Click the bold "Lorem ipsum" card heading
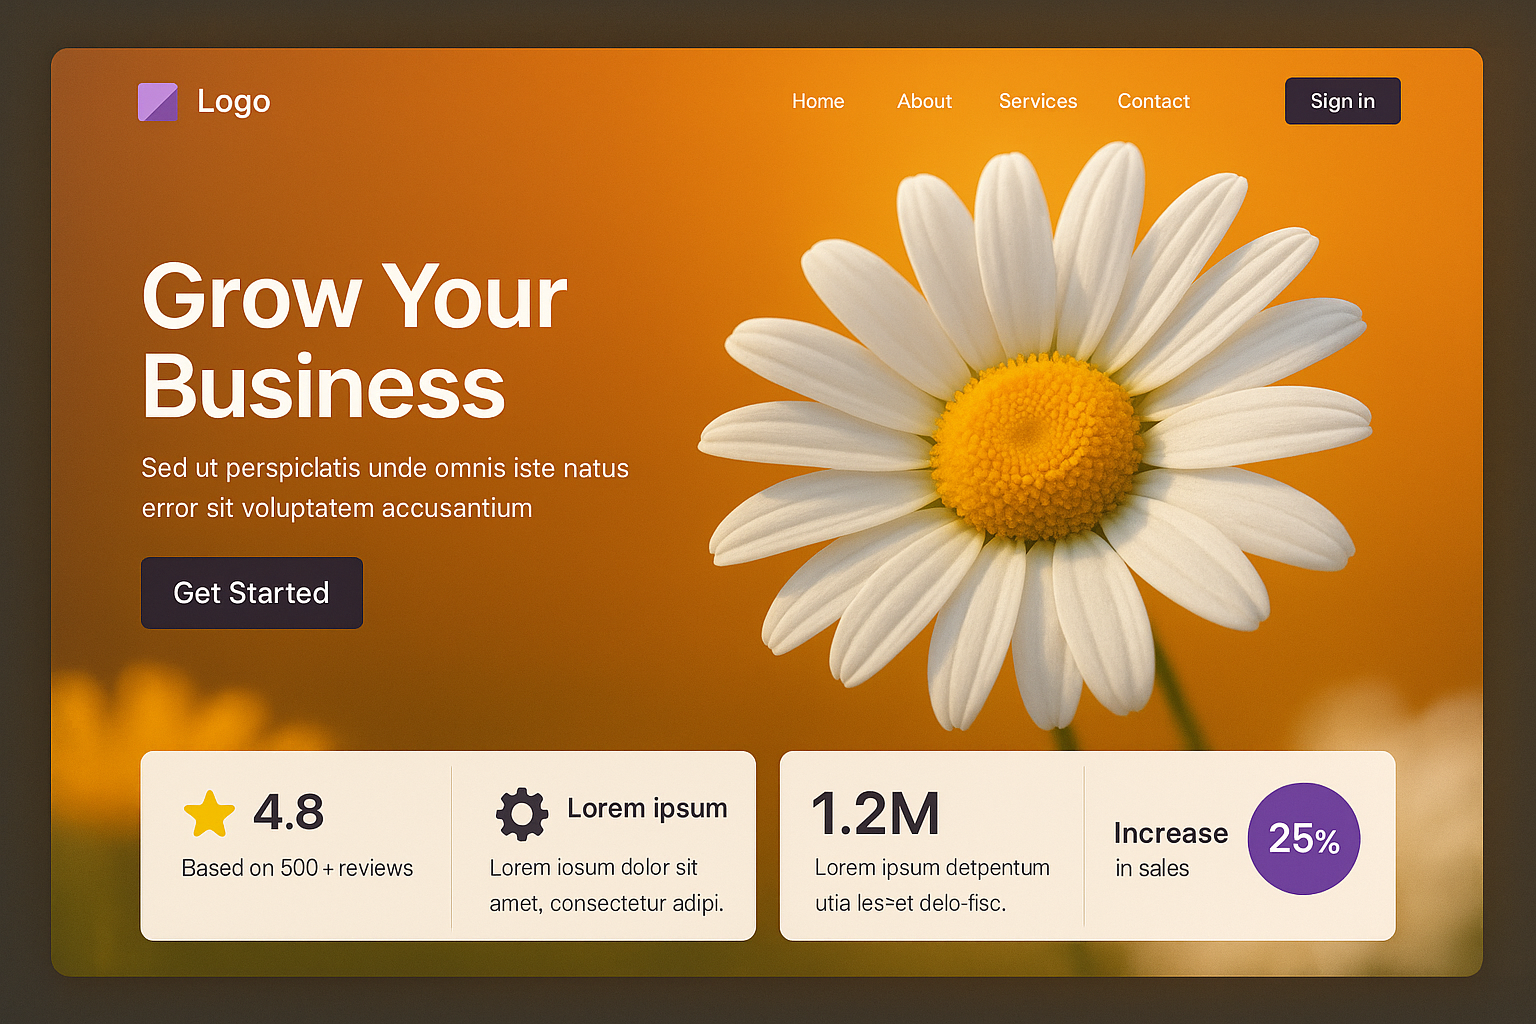 (x=647, y=808)
